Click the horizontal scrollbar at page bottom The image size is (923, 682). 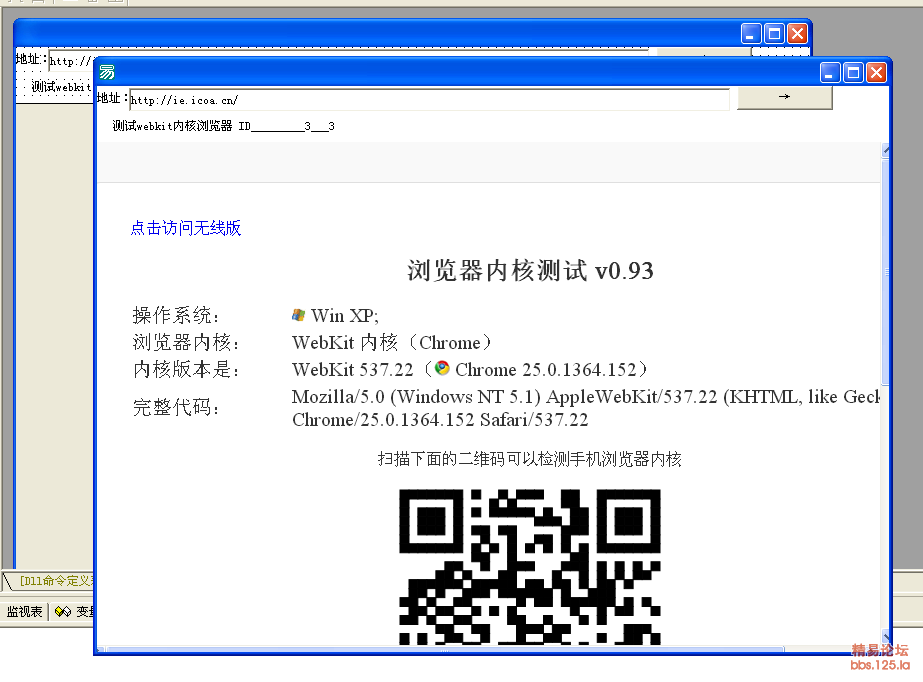pyautogui.click(x=445, y=650)
